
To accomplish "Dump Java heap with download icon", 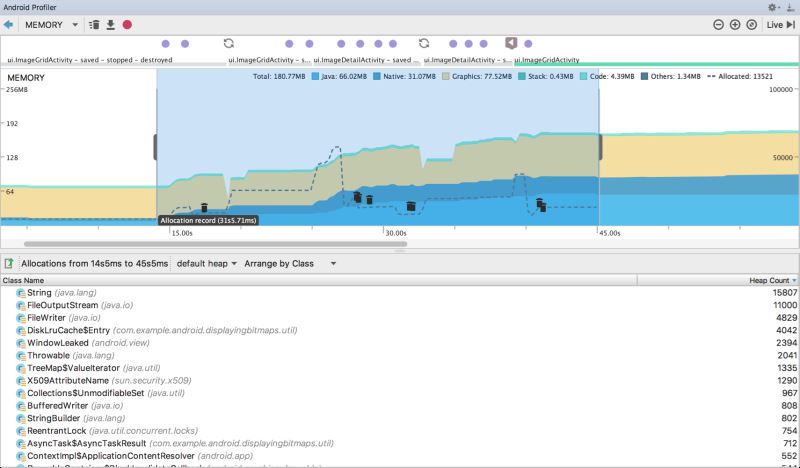I will (110, 24).
